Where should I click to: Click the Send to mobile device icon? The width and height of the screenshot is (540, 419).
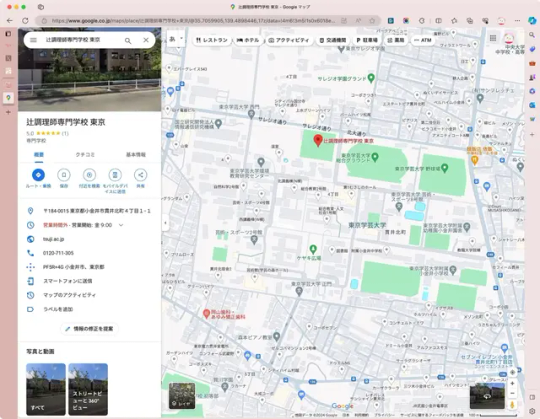click(x=115, y=175)
